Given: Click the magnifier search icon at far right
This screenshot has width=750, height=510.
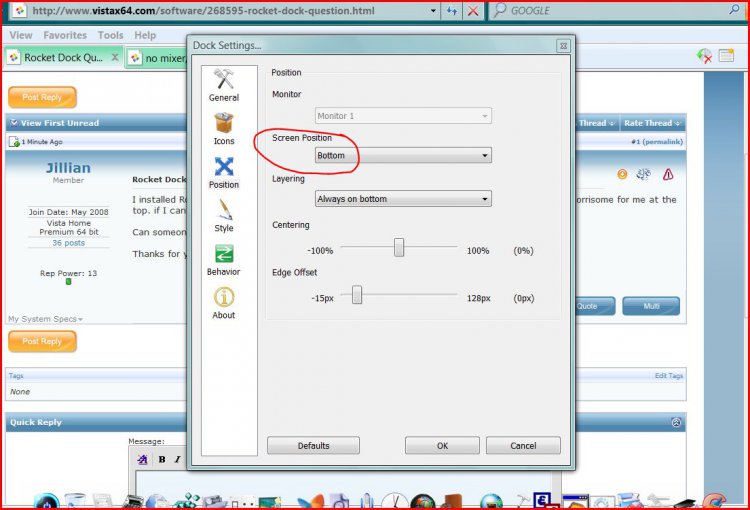Looking at the screenshot, I should point(734,10).
